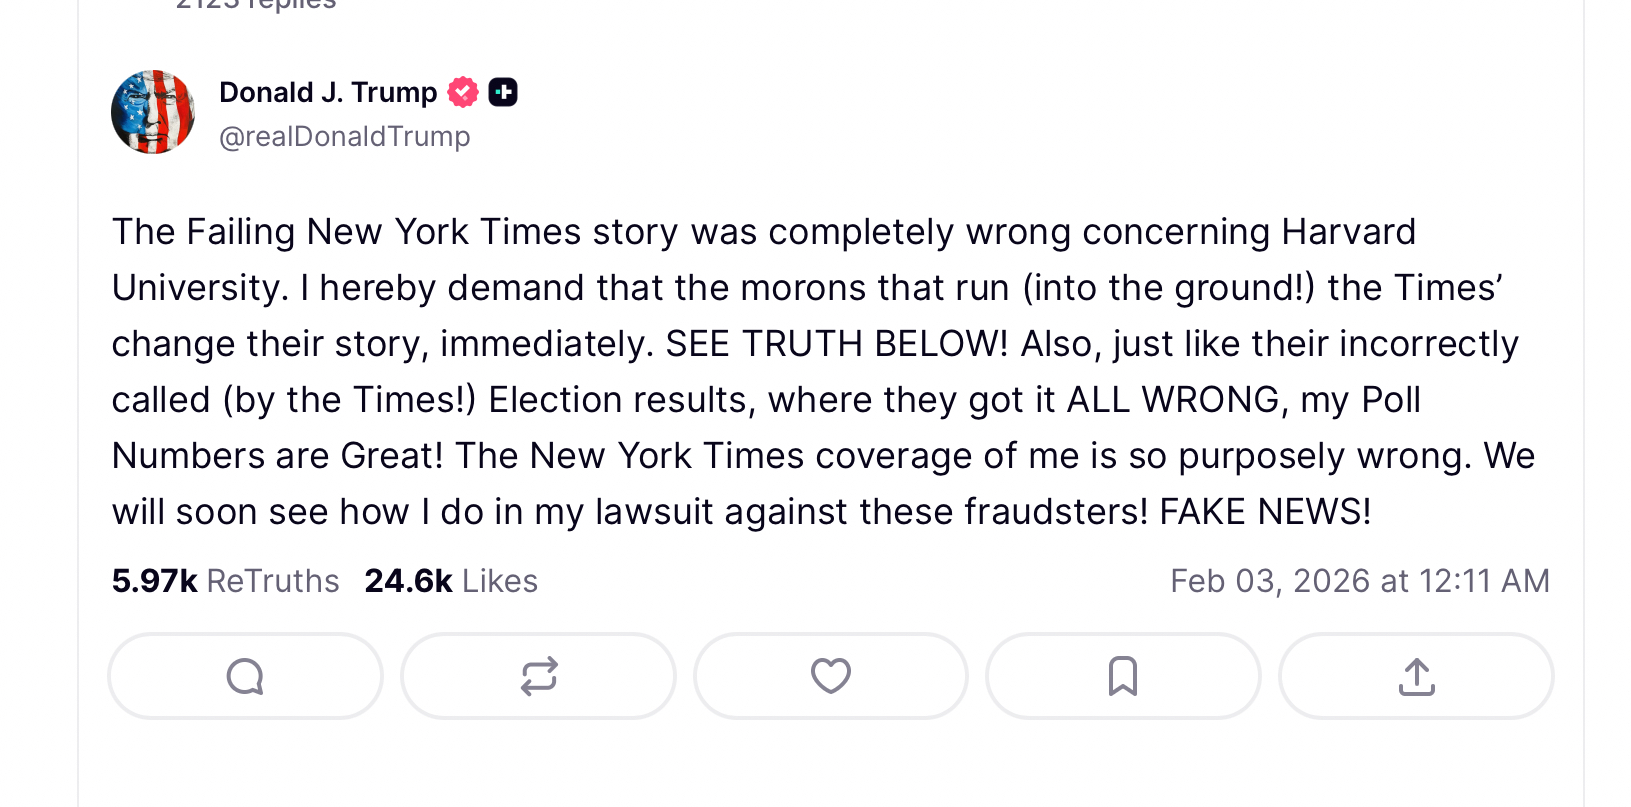Click the reply speech bubble icon
Viewport: 1631px width, 807px height.
click(x=245, y=677)
